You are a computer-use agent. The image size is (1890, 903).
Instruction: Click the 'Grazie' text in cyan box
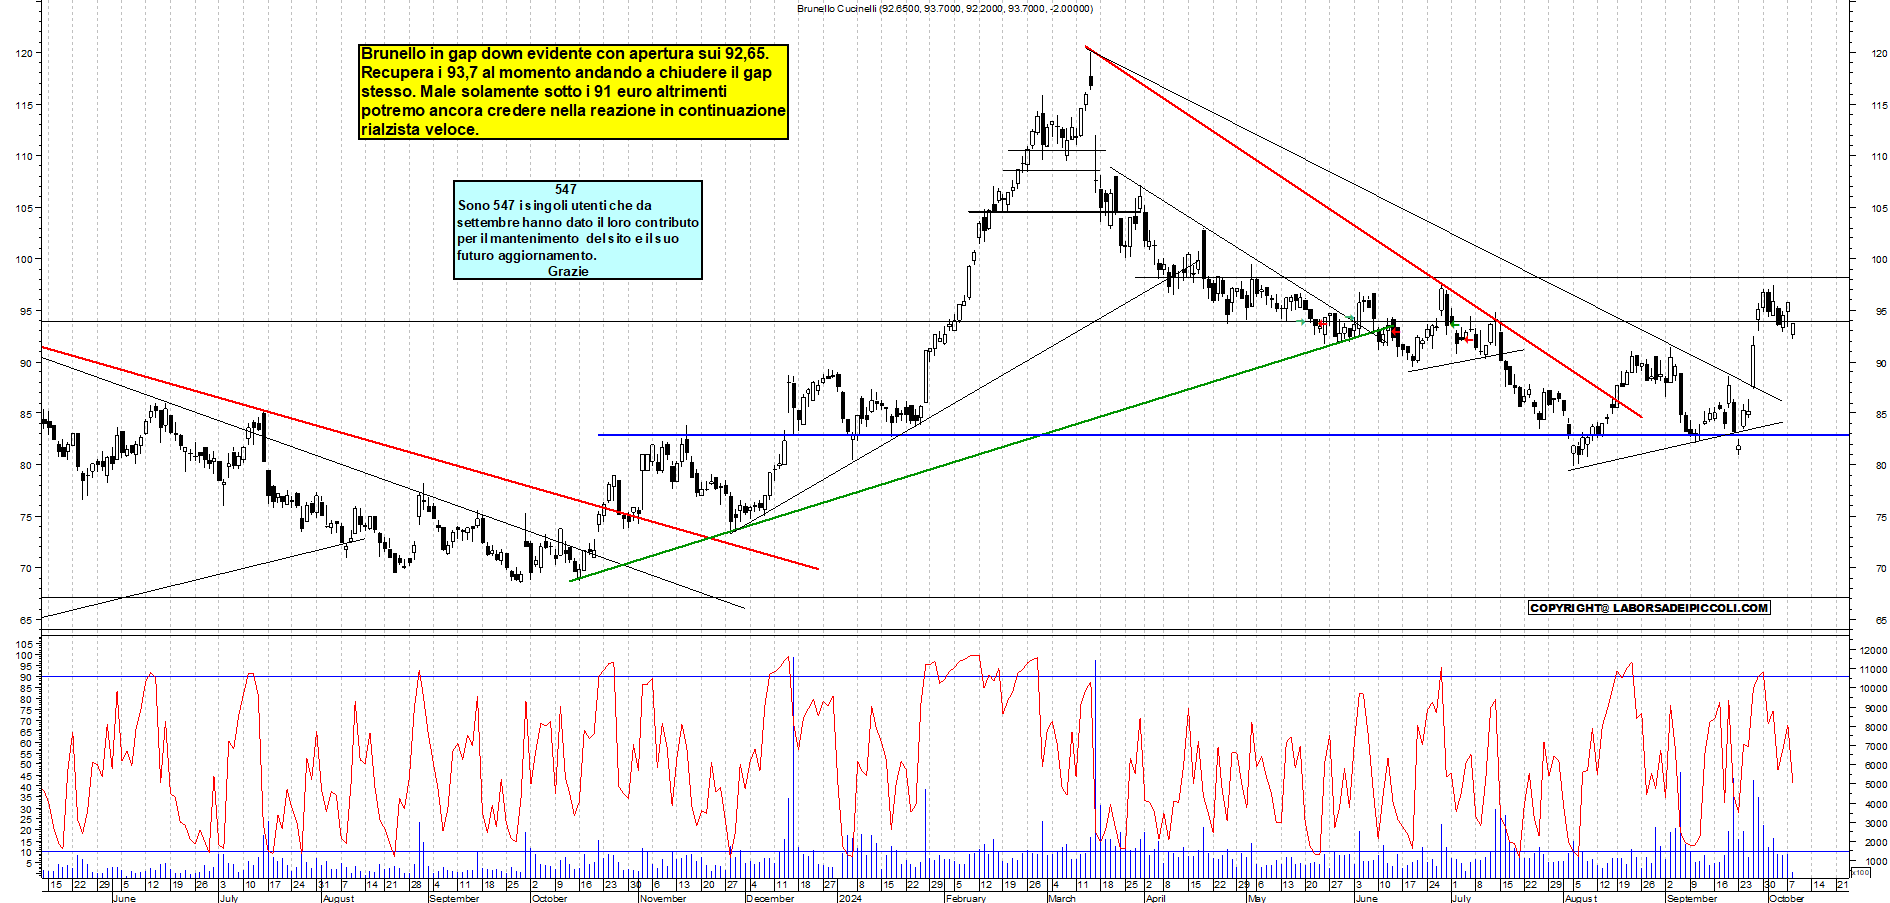(x=568, y=271)
